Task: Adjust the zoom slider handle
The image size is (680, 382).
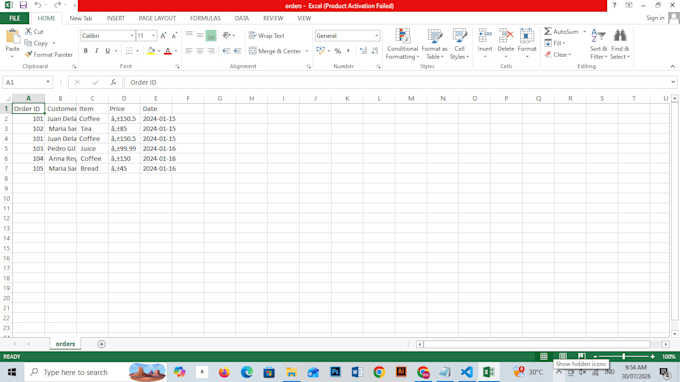Action: click(624, 356)
